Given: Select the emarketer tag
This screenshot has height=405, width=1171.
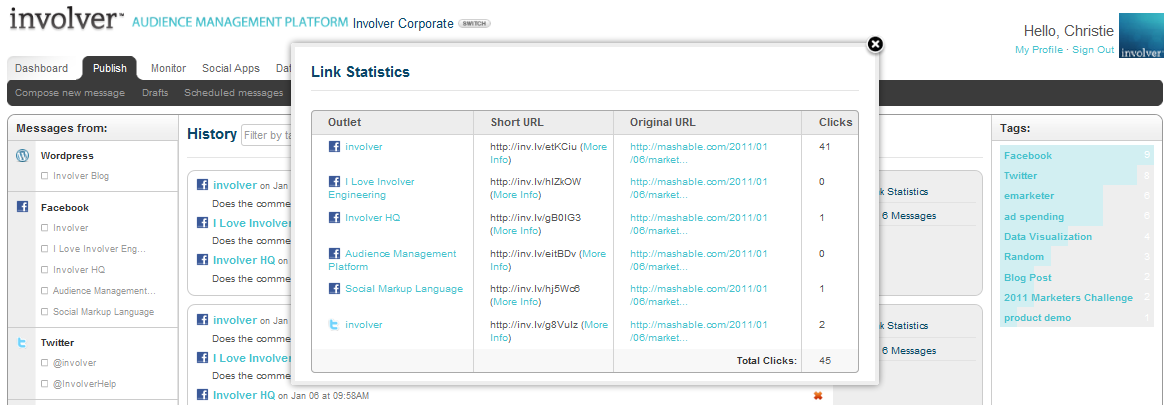Looking at the screenshot, I should pyautogui.click(x=1029, y=196).
